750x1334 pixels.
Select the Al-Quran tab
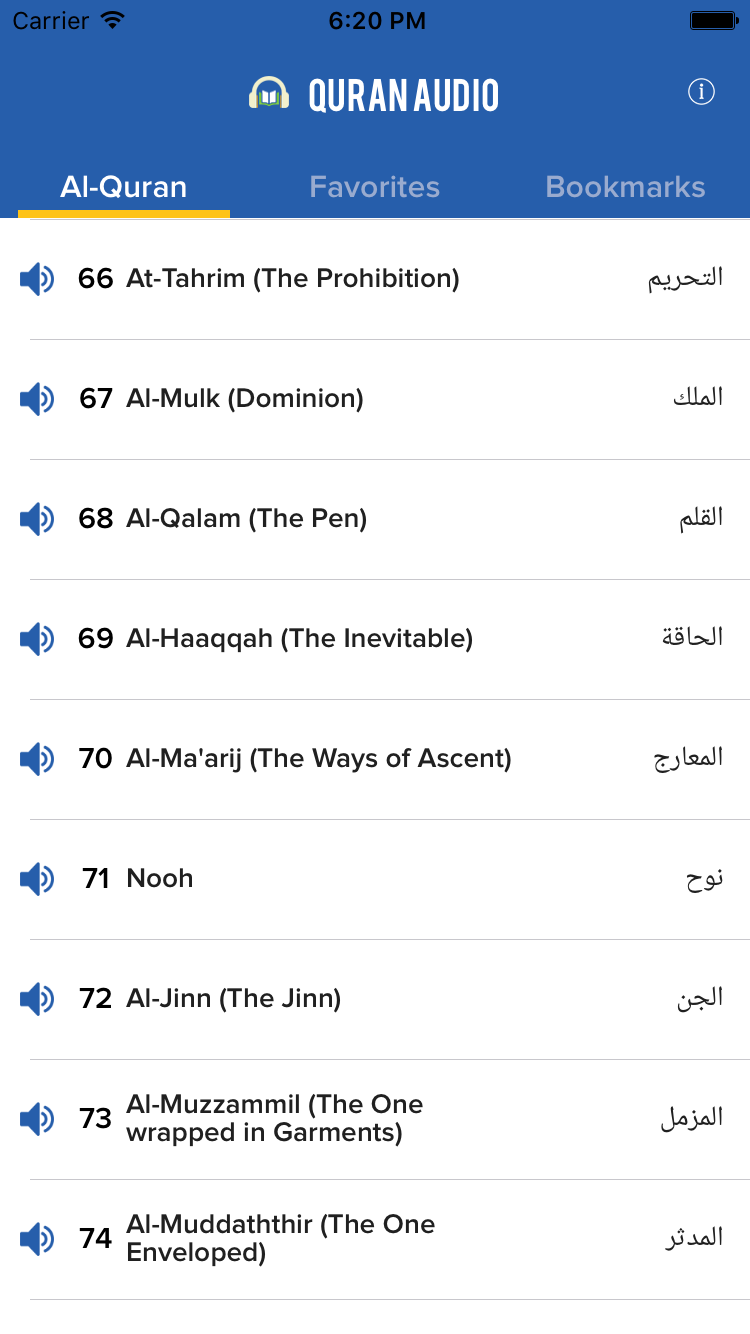[124, 187]
